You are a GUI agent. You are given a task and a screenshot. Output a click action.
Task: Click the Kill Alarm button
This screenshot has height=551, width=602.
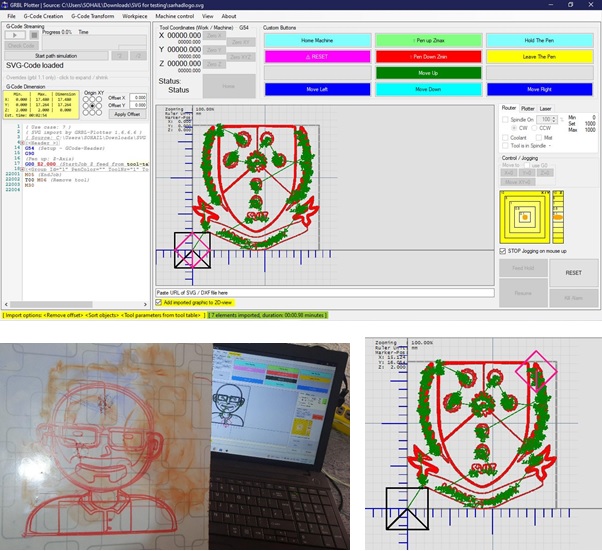(x=574, y=298)
